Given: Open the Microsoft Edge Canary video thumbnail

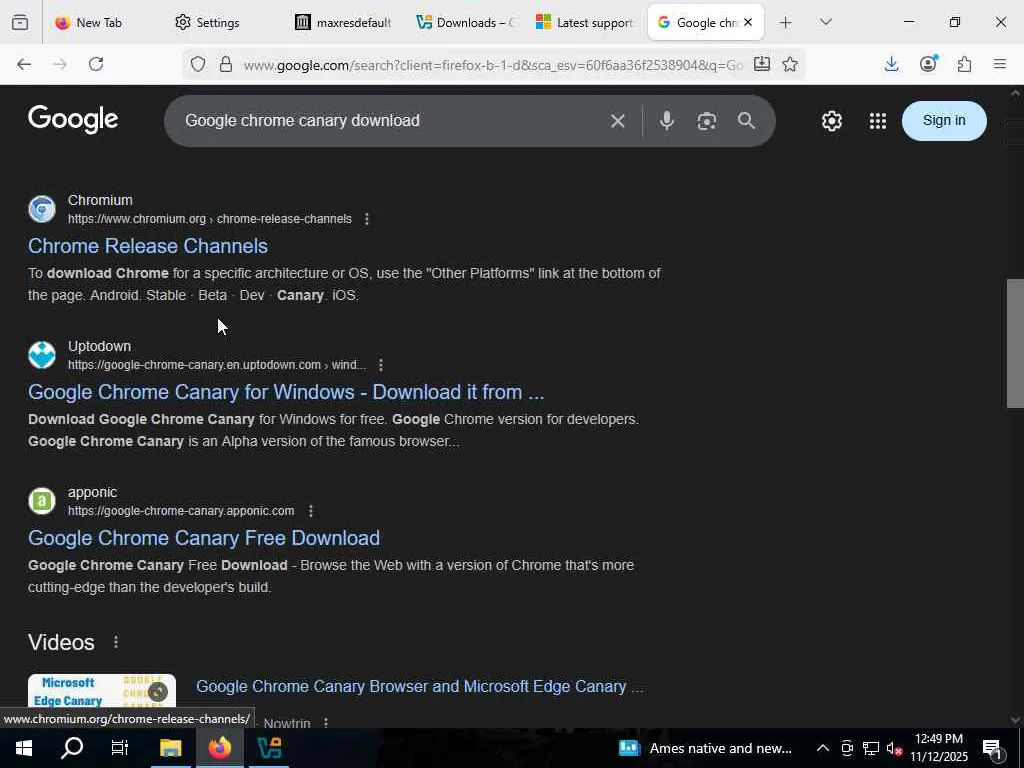Looking at the screenshot, I should click(102, 690).
